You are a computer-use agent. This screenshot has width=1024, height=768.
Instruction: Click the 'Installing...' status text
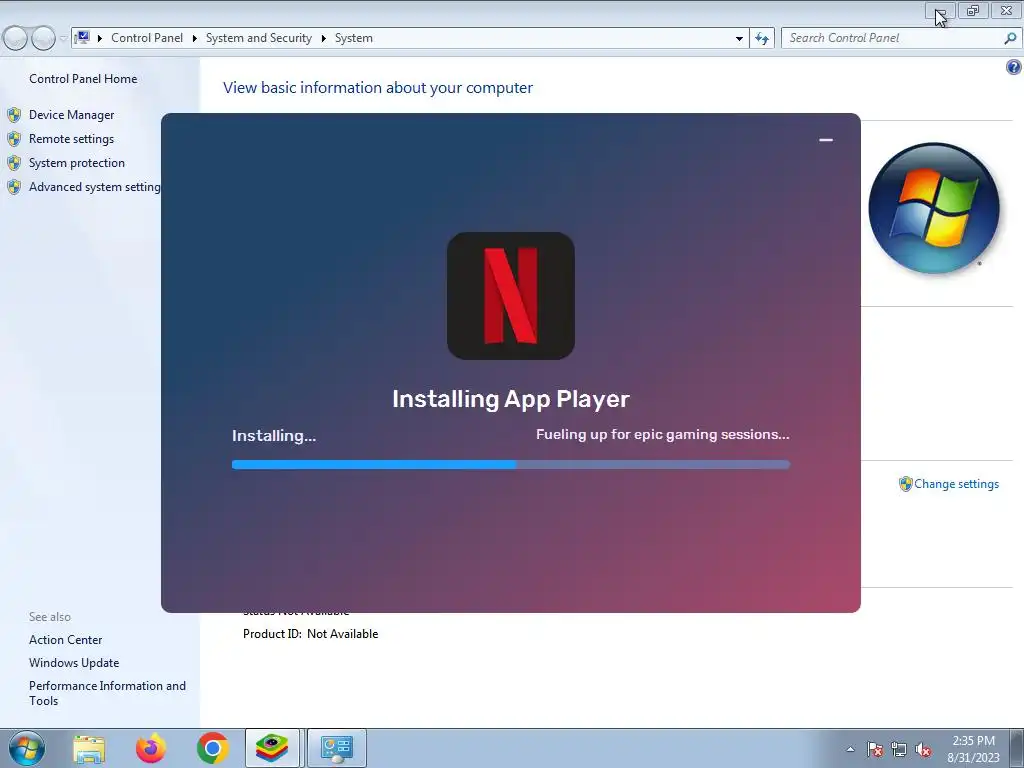(x=274, y=436)
